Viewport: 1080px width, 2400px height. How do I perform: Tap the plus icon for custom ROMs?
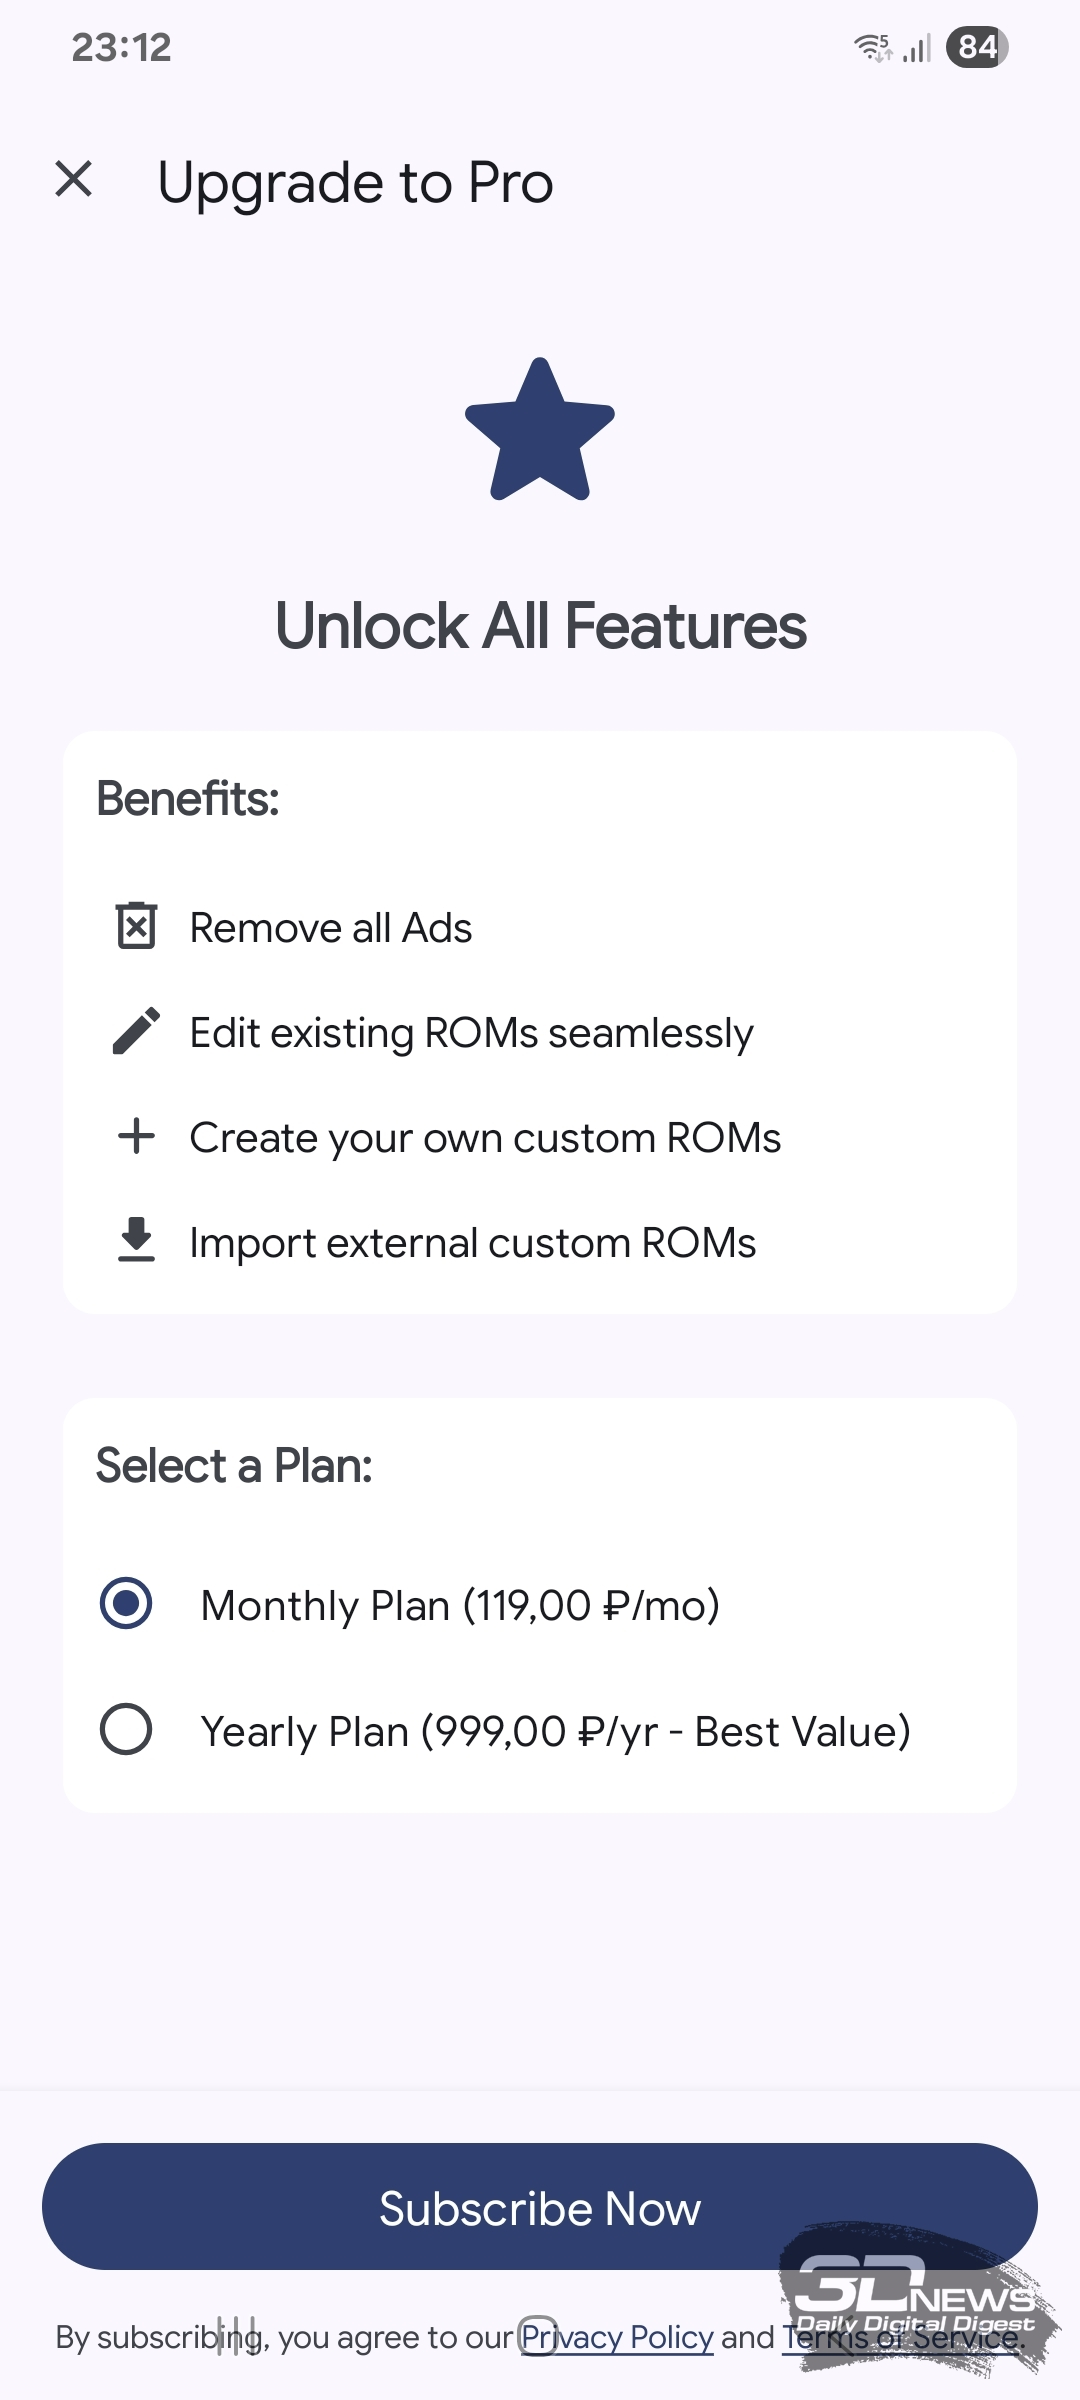pyautogui.click(x=136, y=1136)
